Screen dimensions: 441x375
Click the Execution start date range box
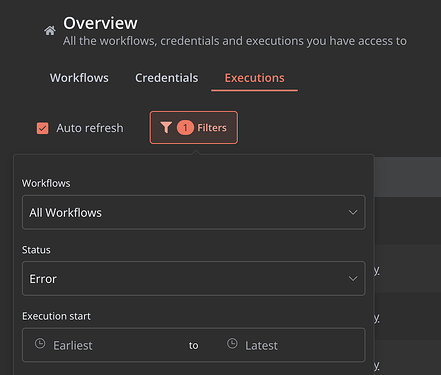194,345
